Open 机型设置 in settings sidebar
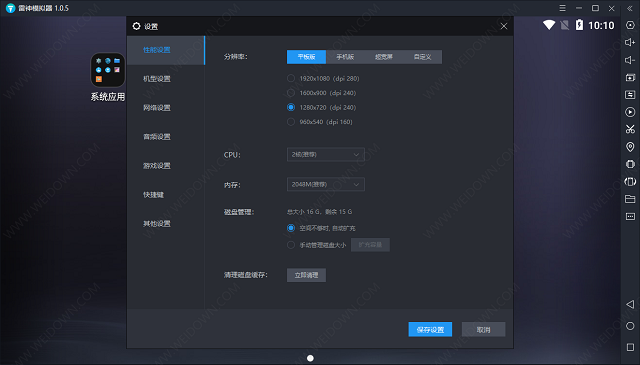The width and height of the screenshot is (640, 365). point(166,79)
